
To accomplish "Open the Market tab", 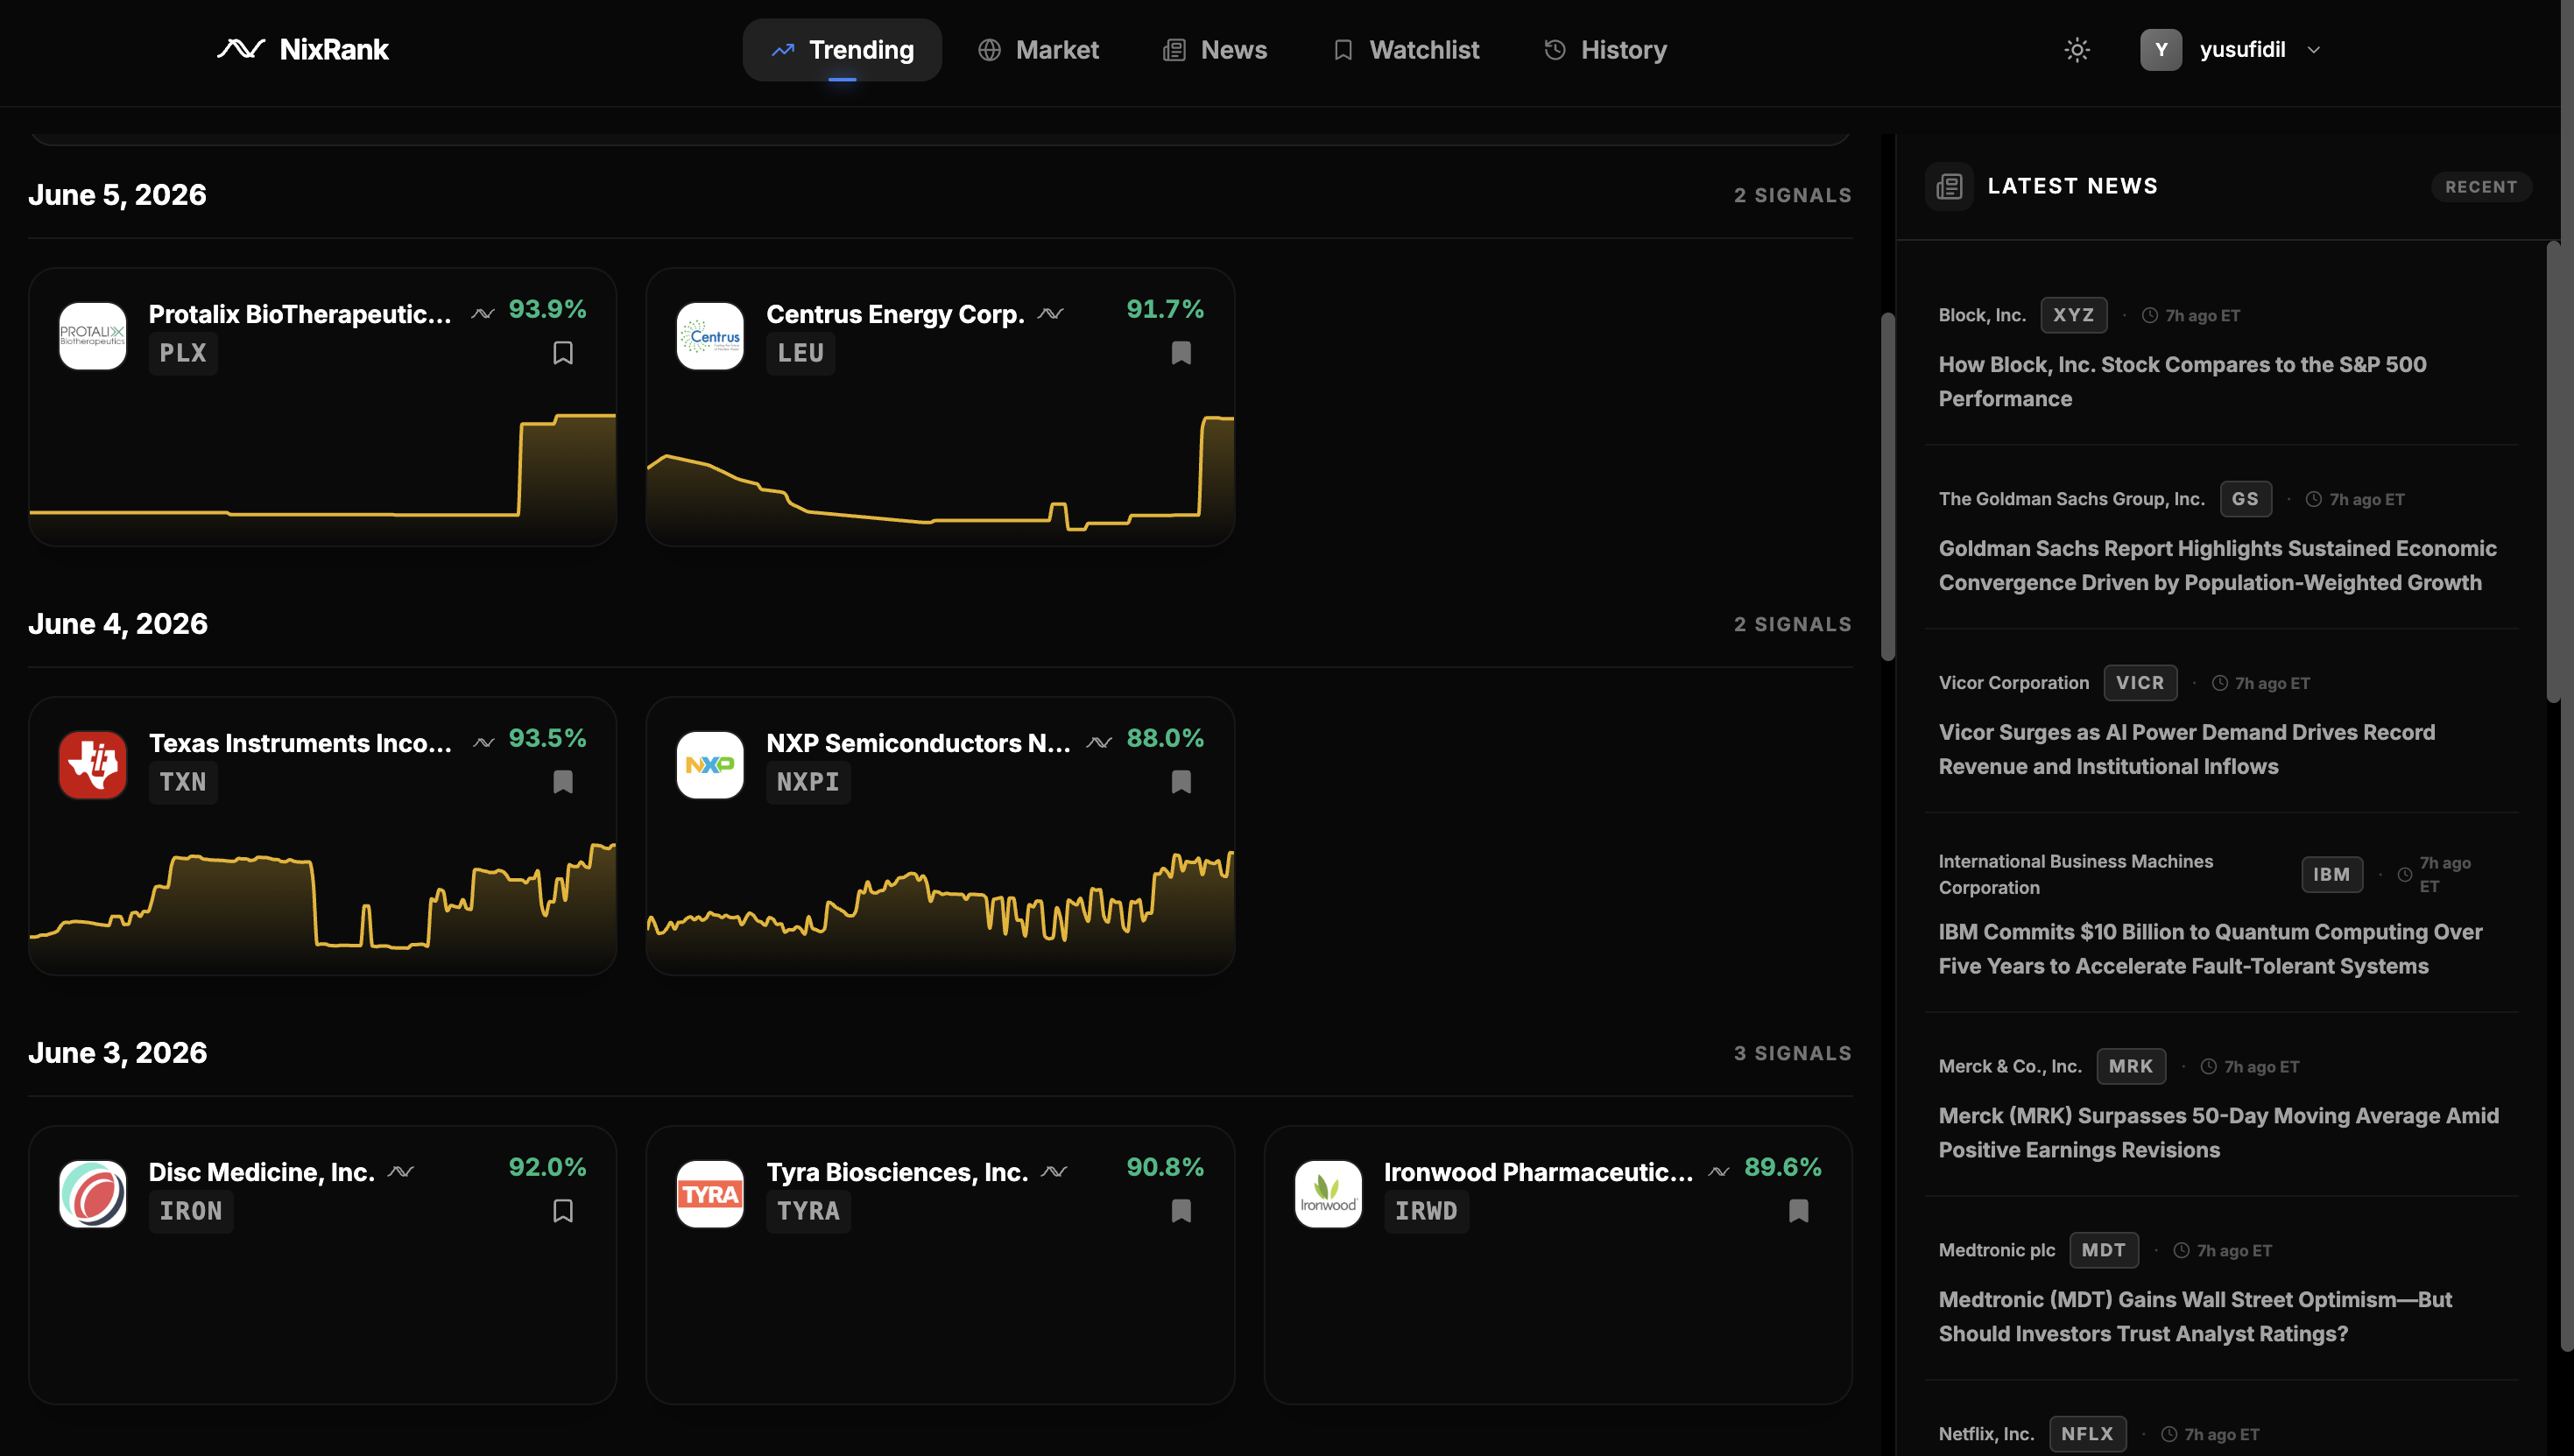I will pos(1038,50).
